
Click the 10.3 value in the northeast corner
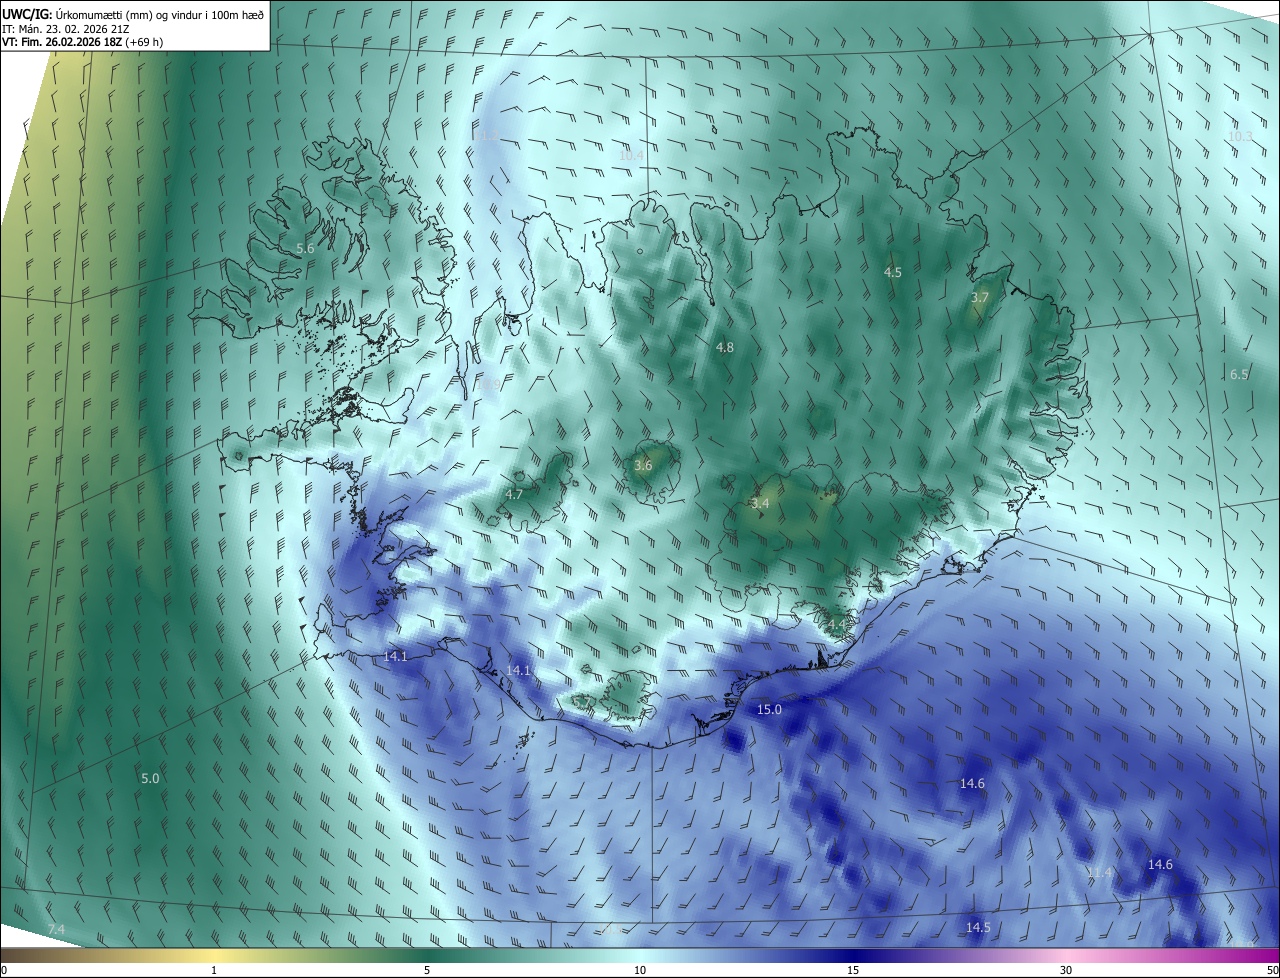point(1240,136)
